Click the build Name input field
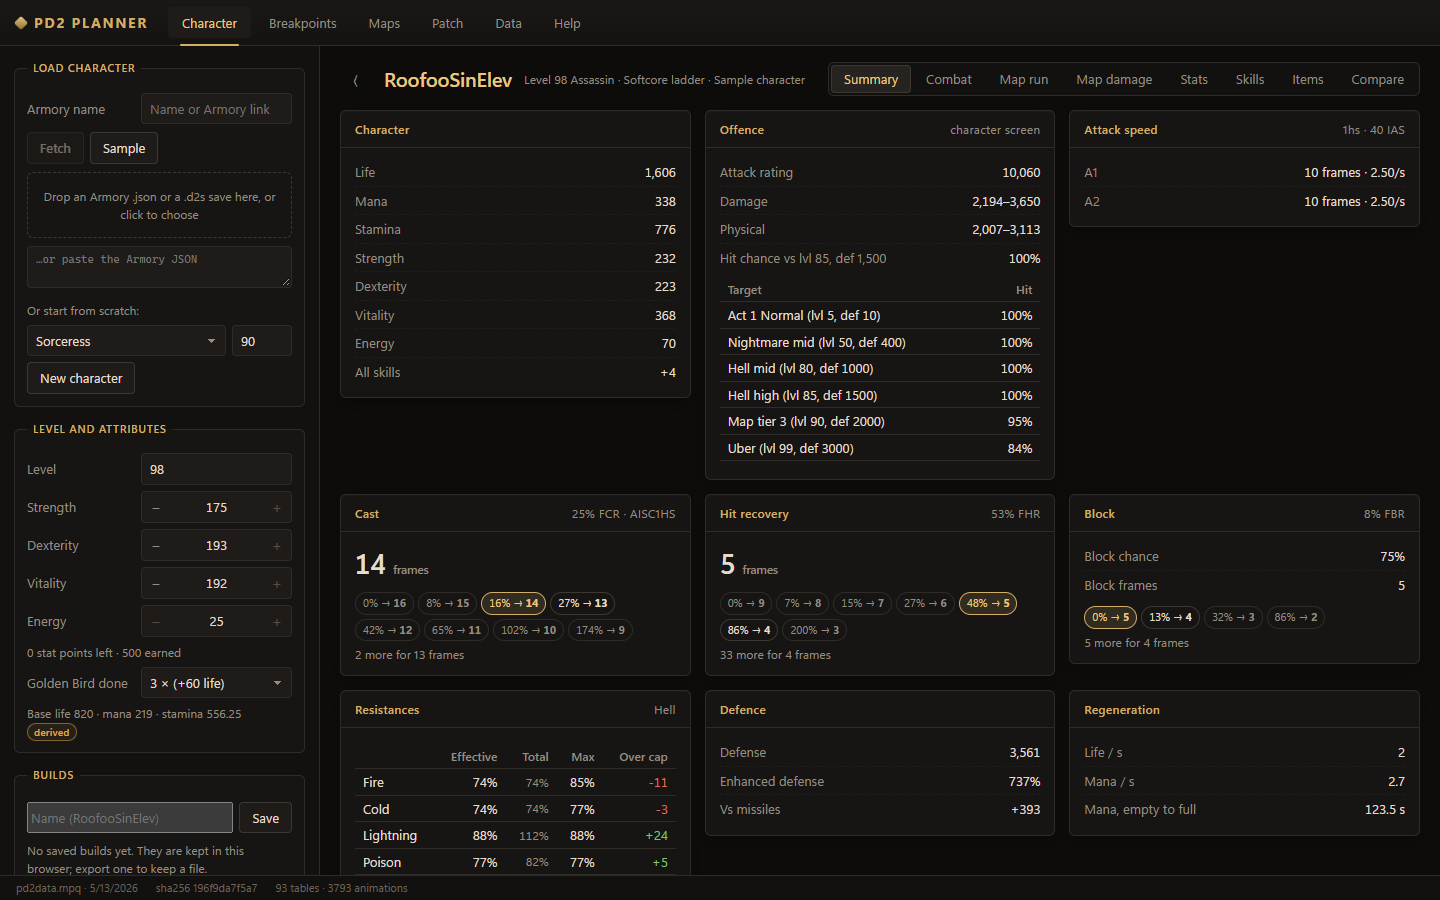Image resolution: width=1440 pixels, height=900 pixels. [x=130, y=818]
